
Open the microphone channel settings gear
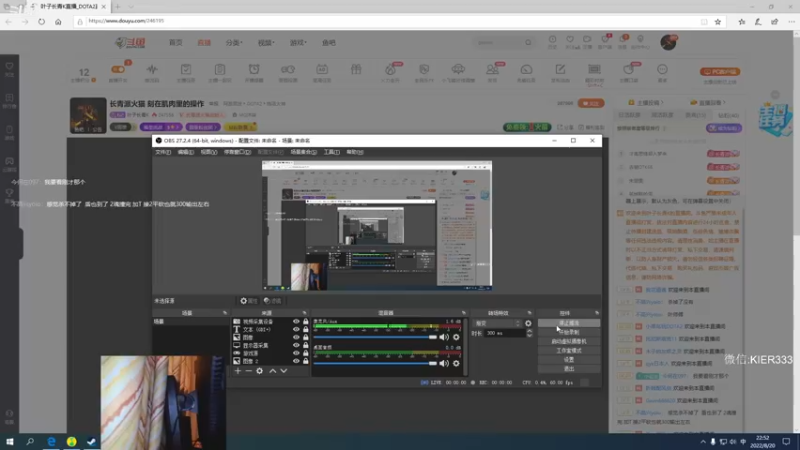pyautogui.click(x=456, y=337)
